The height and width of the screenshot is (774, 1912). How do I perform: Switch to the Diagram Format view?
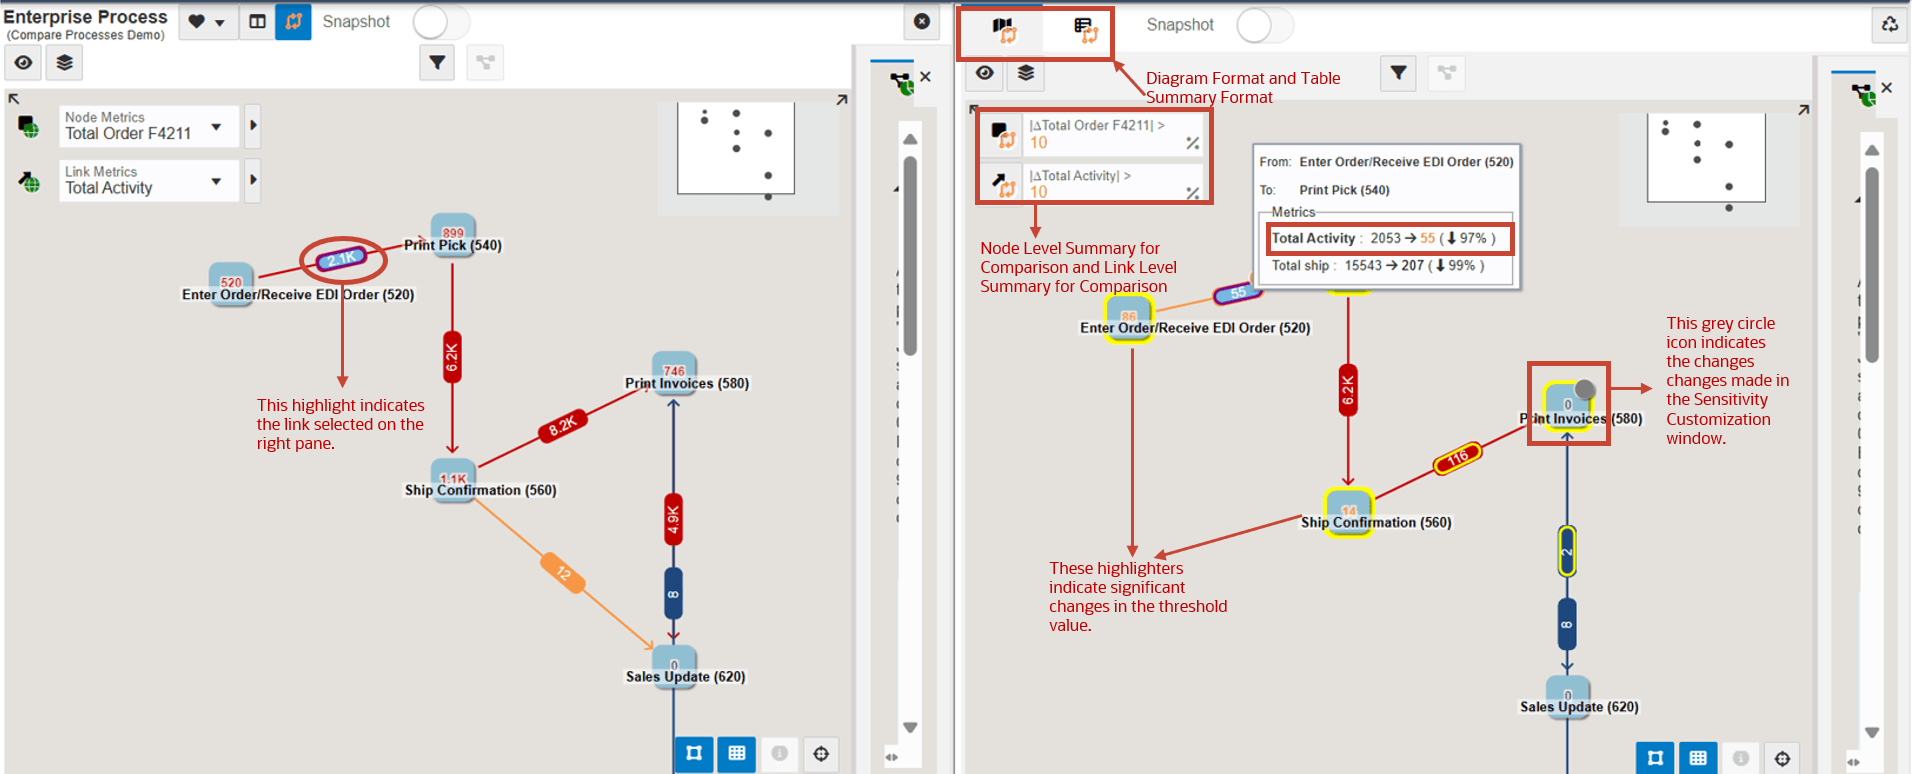point(1004,30)
